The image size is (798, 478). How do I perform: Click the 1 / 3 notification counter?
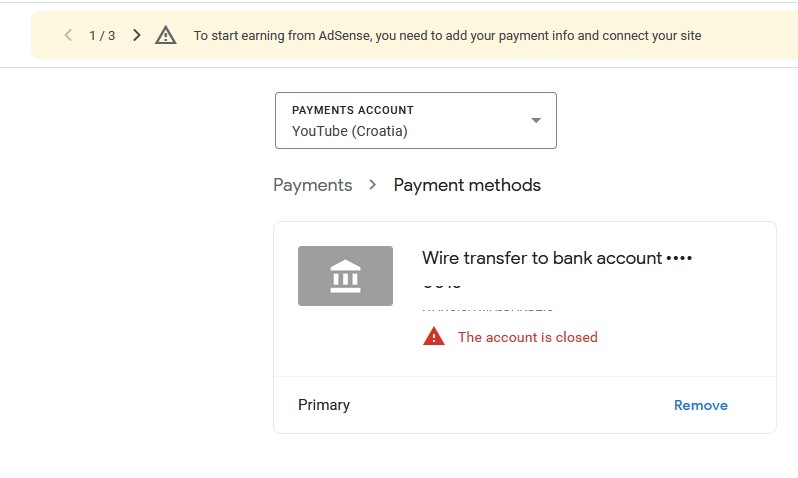point(102,36)
